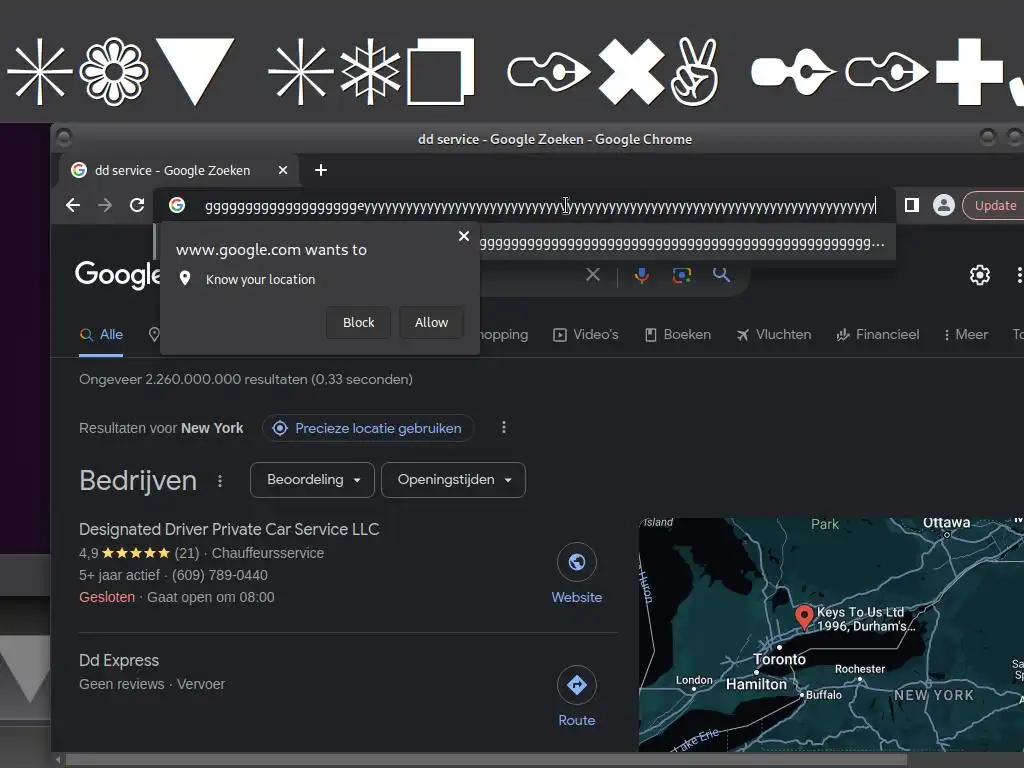This screenshot has width=1024, height=768.
Task: Click the 'Gesloten' status text
Action: click(x=107, y=598)
